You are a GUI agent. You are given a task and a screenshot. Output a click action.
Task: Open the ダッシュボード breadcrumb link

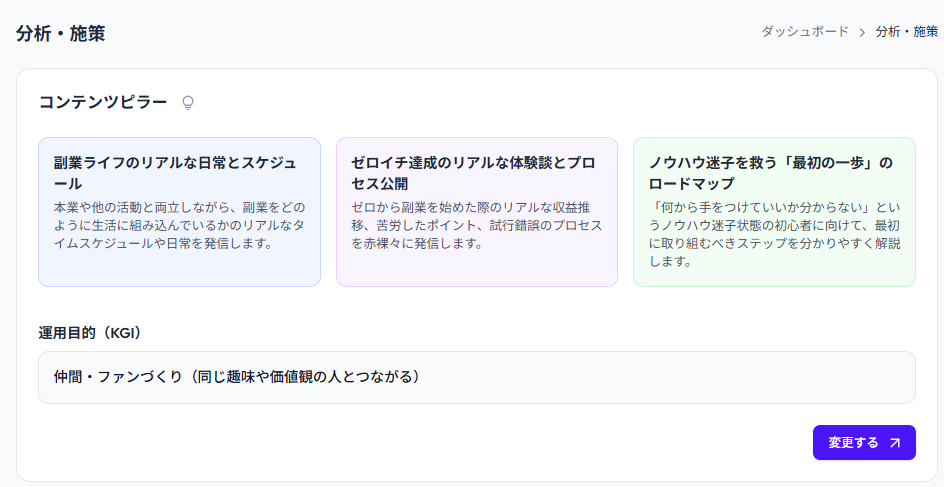point(804,32)
